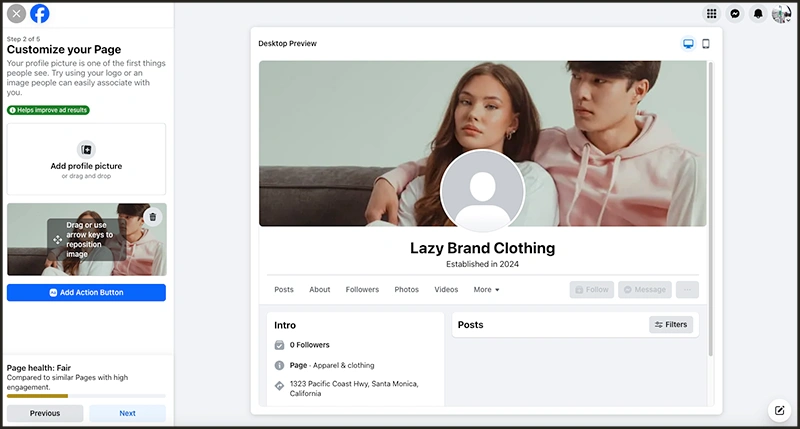Select the About tab
800x429 pixels.
pyautogui.click(x=320, y=290)
